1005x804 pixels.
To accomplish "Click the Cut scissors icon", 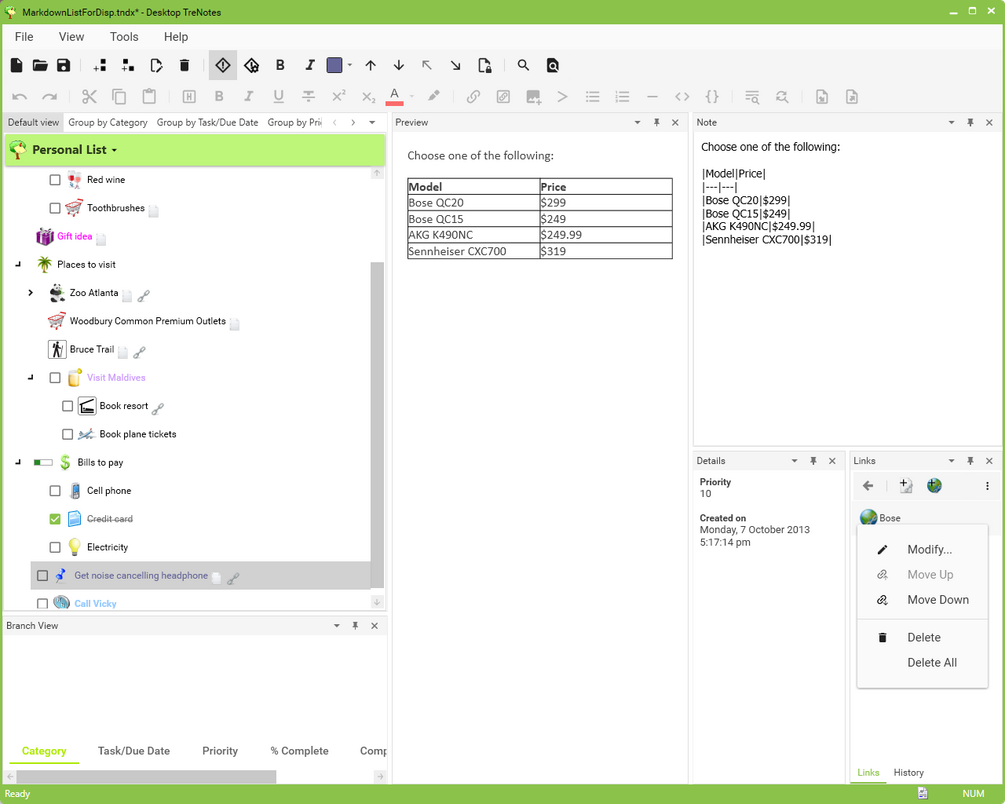I will pyautogui.click(x=89, y=97).
